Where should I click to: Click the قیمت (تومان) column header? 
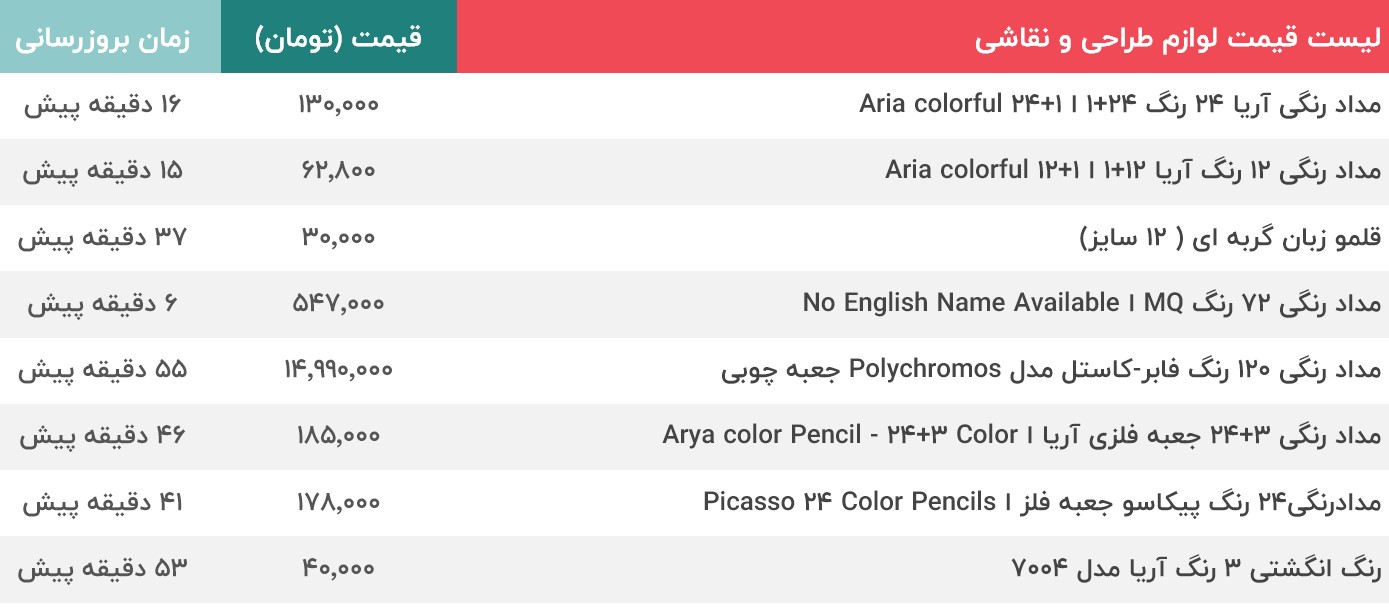coord(339,39)
